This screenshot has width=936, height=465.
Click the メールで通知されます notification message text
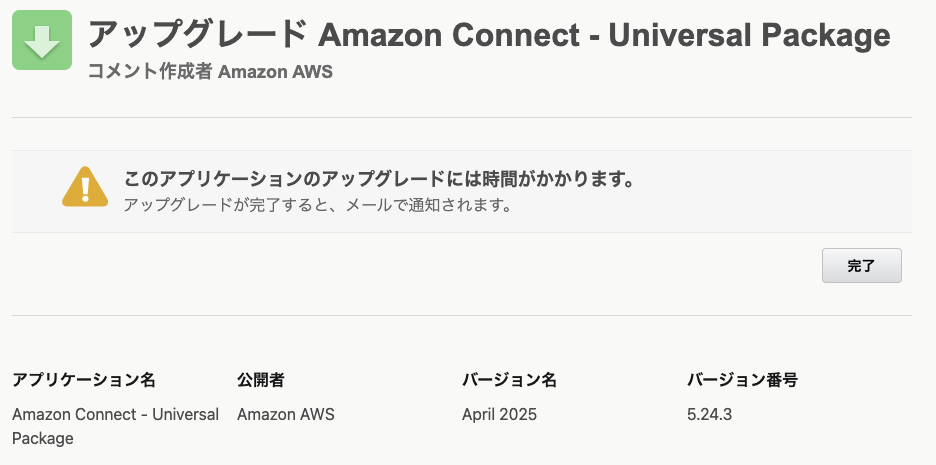tap(318, 205)
